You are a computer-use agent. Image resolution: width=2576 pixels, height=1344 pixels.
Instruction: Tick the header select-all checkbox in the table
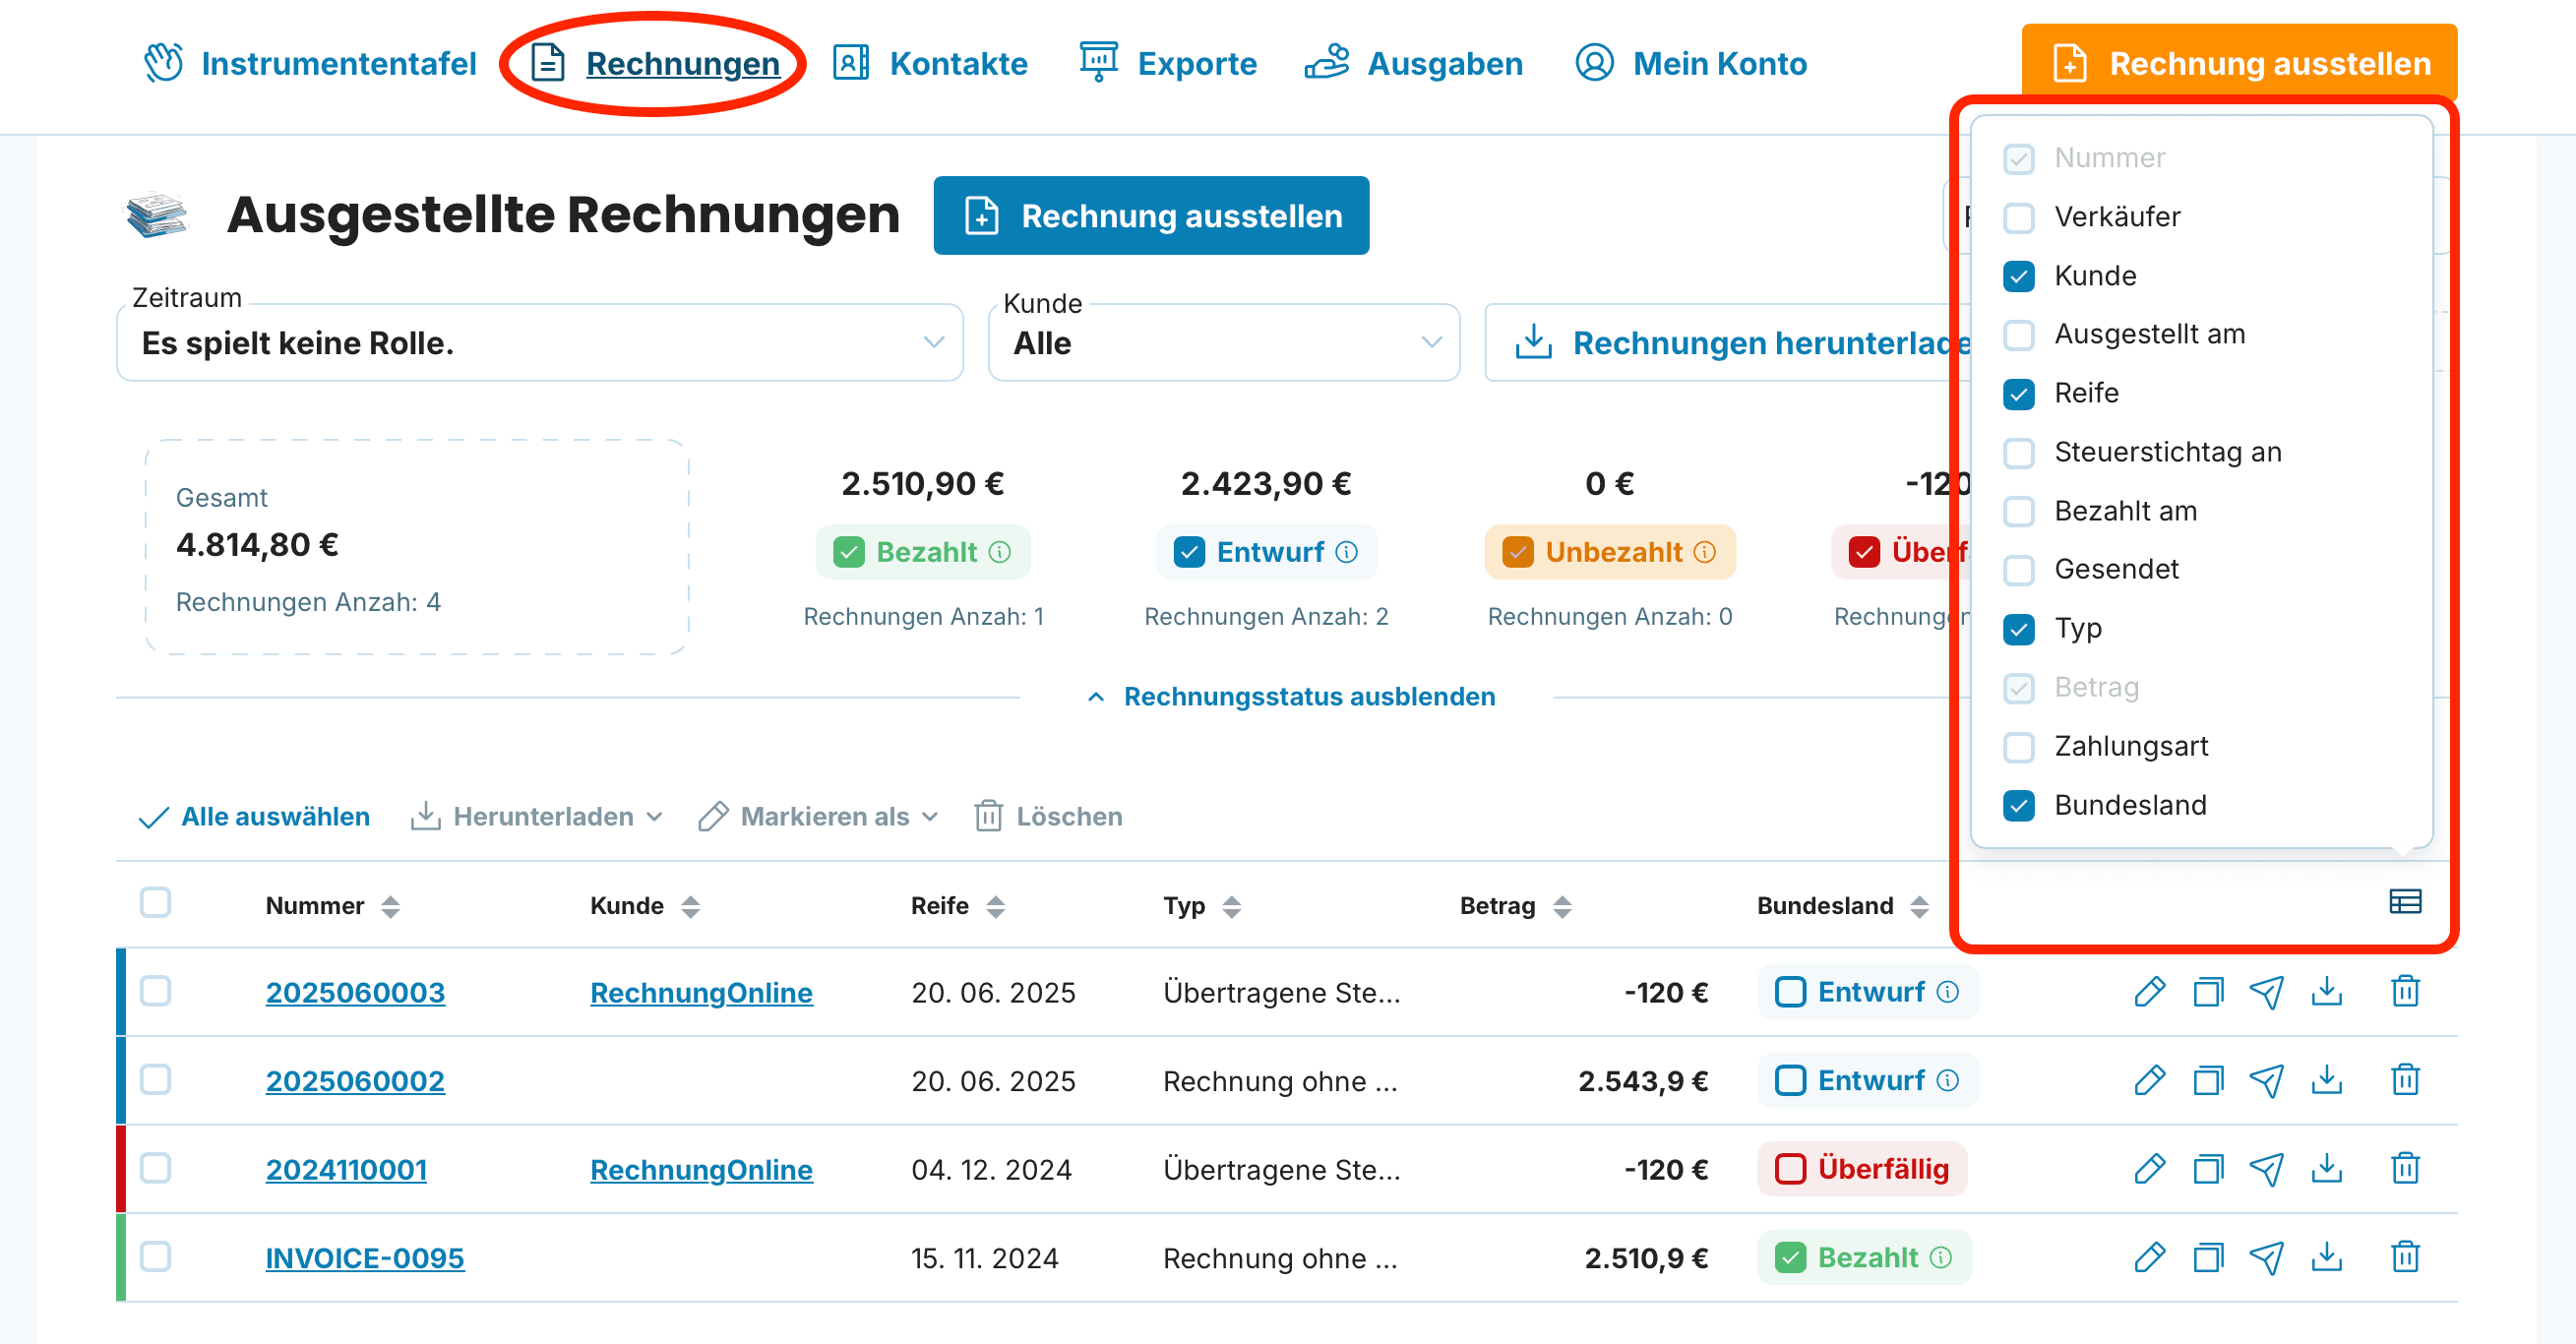click(x=155, y=902)
